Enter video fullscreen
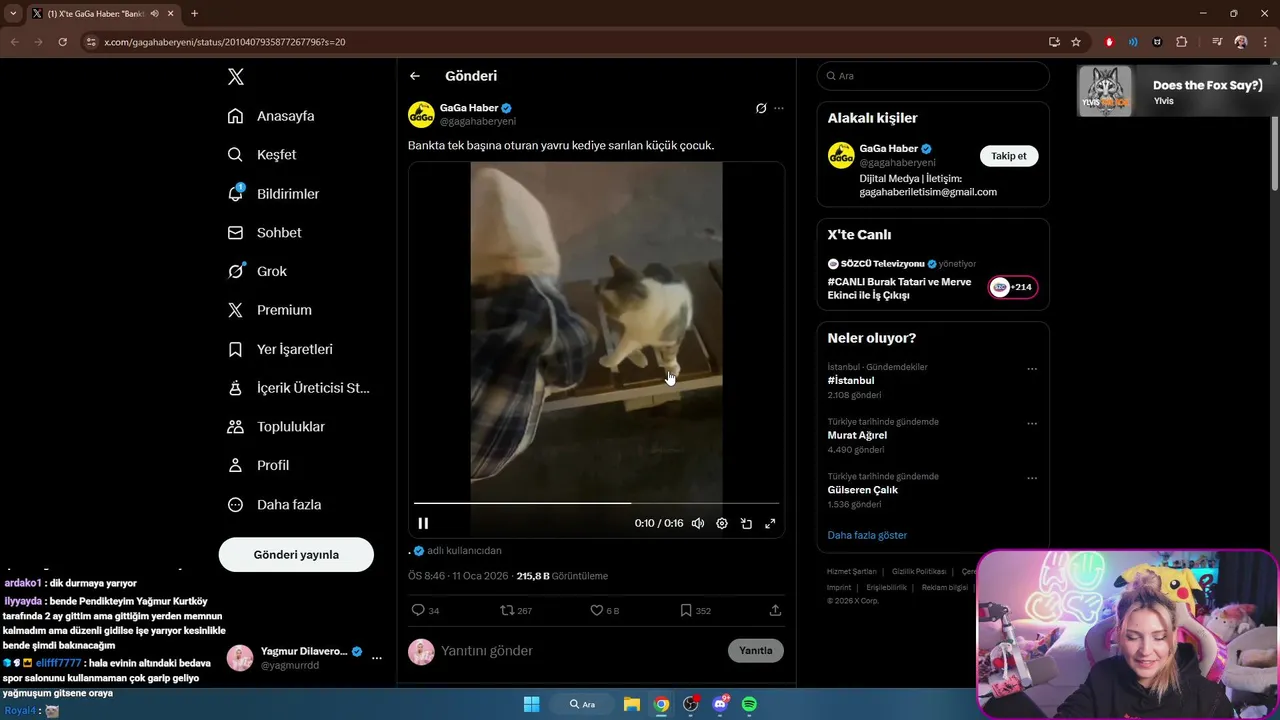 click(770, 523)
